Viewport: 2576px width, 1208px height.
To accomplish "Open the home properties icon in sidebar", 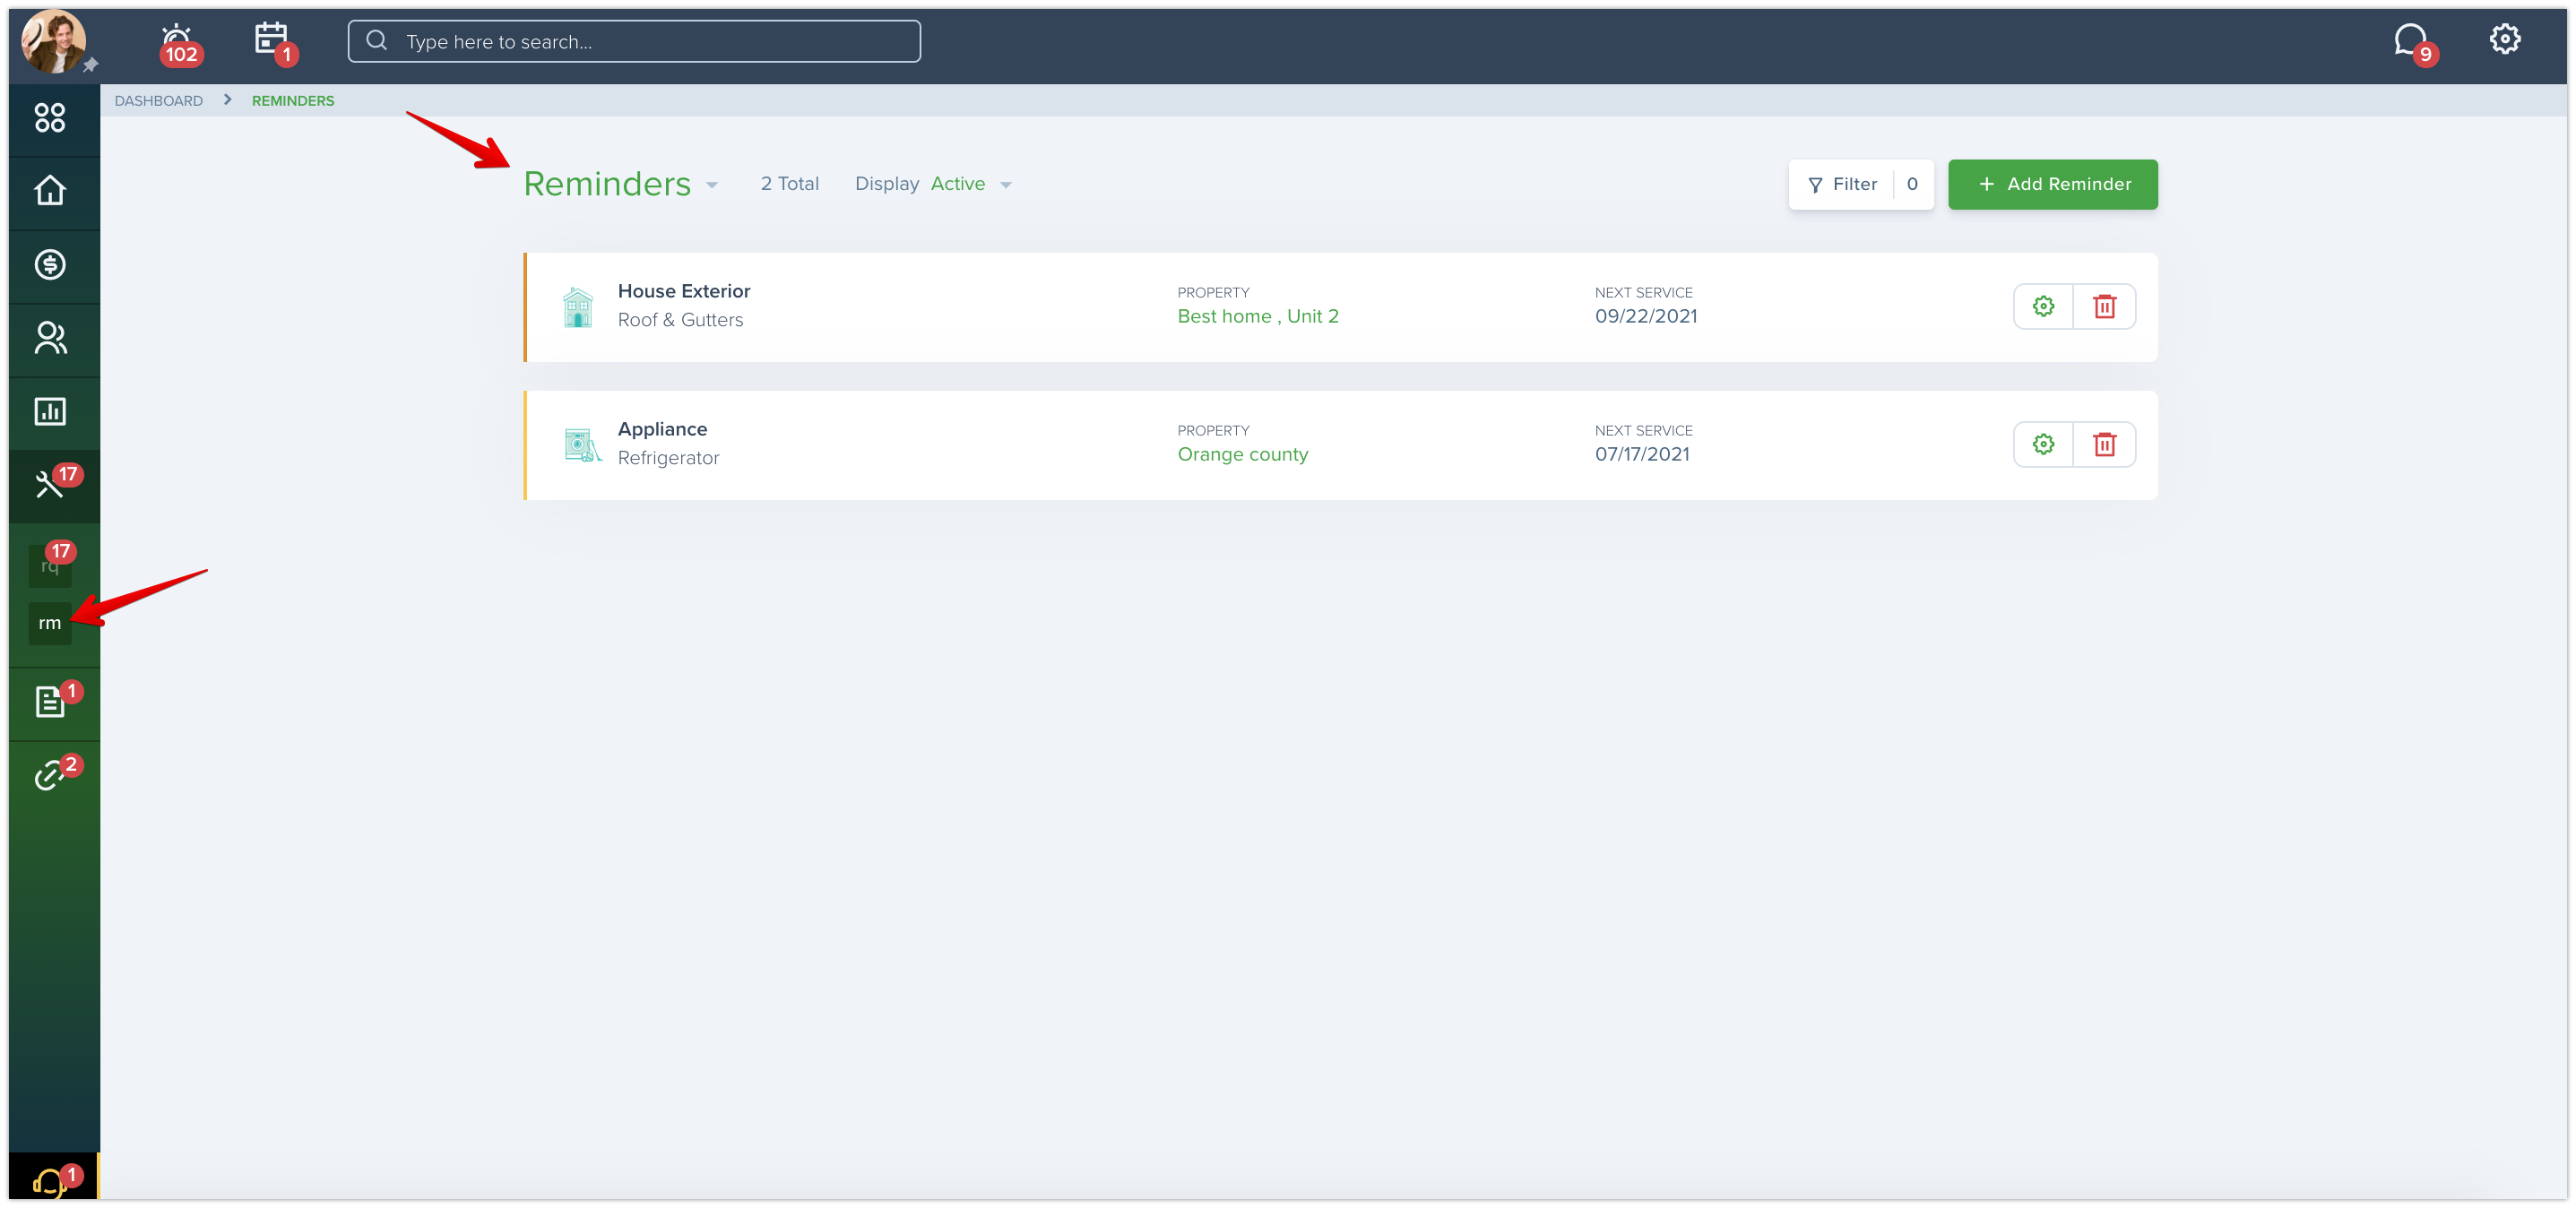I will tap(50, 190).
